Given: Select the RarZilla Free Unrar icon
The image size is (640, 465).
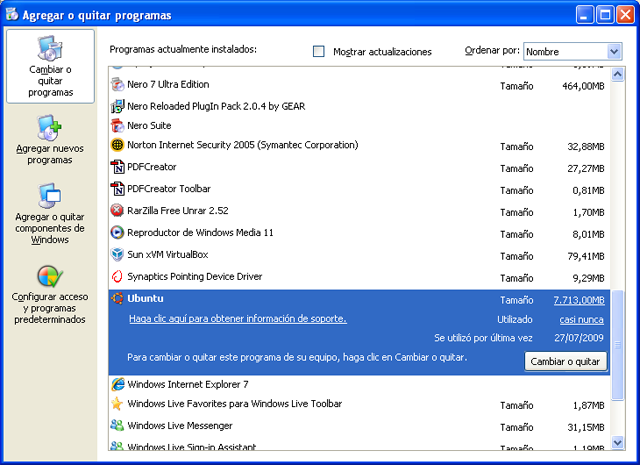Looking at the screenshot, I should (x=118, y=211).
